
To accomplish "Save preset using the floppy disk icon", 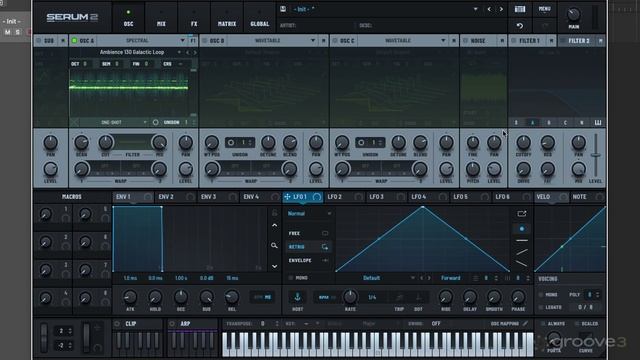I will tap(283, 9).
